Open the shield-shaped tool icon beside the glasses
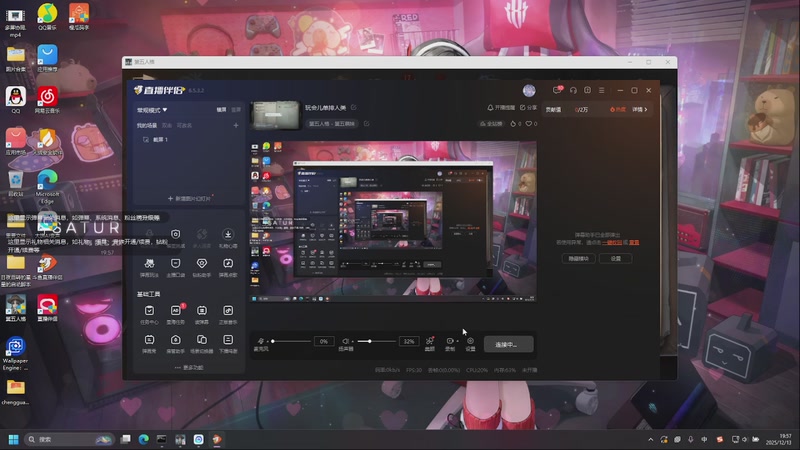Screen dimensions: 800x450 [176, 263]
